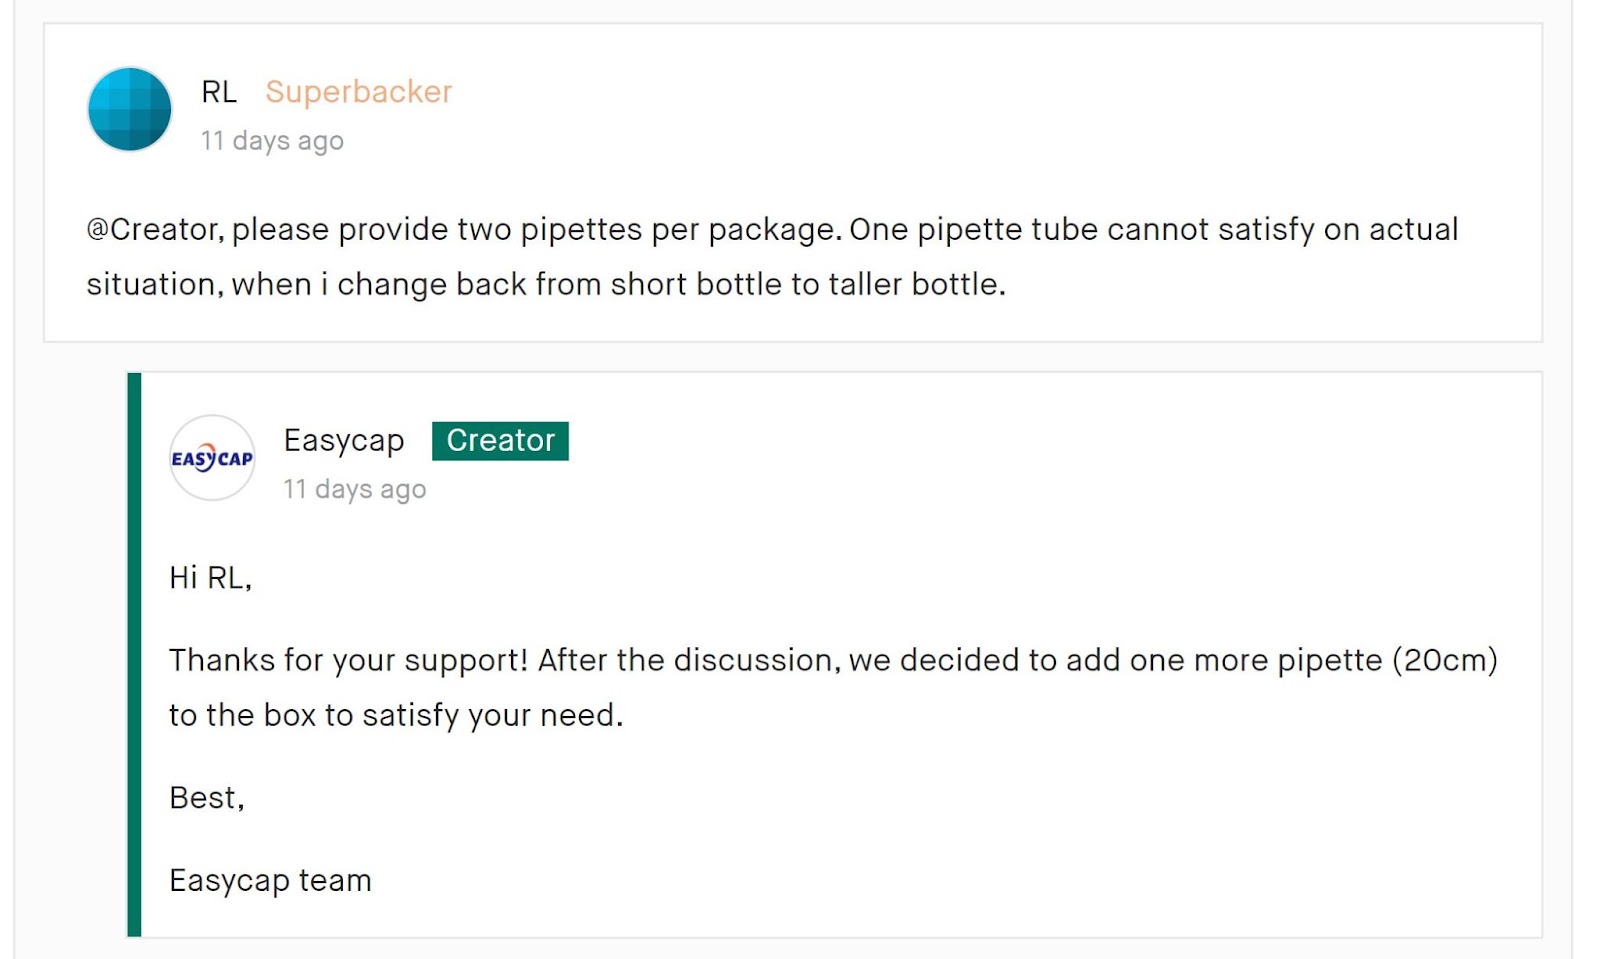Image resolution: width=1600 pixels, height=959 pixels.
Task: Open RL's profile name link
Action: coord(219,92)
